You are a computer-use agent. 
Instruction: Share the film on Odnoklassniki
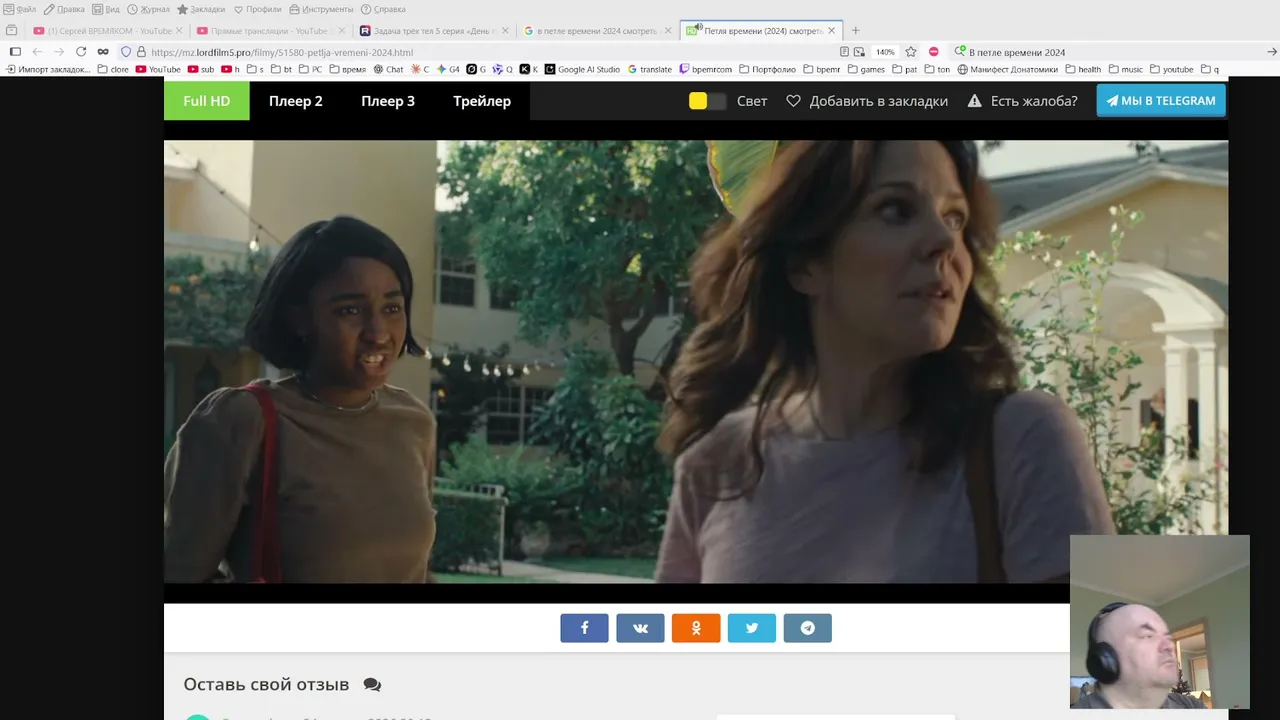[x=696, y=628]
